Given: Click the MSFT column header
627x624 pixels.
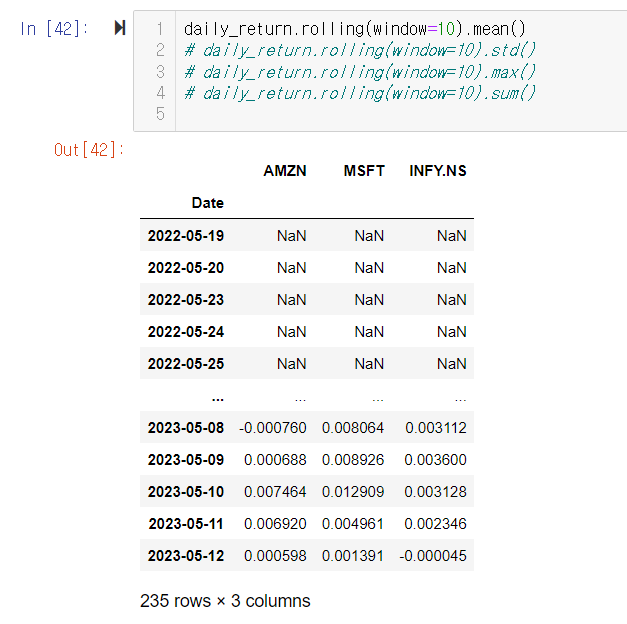Looking at the screenshot, I should click(364, 171).
